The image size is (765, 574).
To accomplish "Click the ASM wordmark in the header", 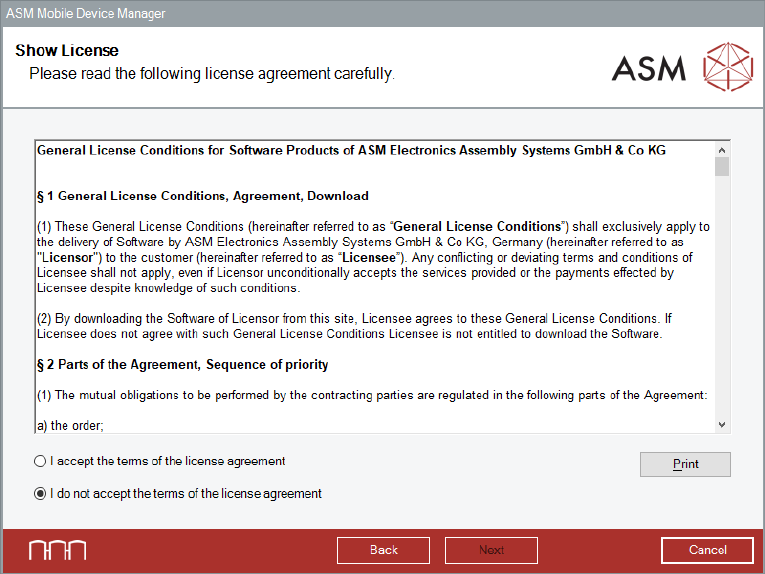I will 649,68.
